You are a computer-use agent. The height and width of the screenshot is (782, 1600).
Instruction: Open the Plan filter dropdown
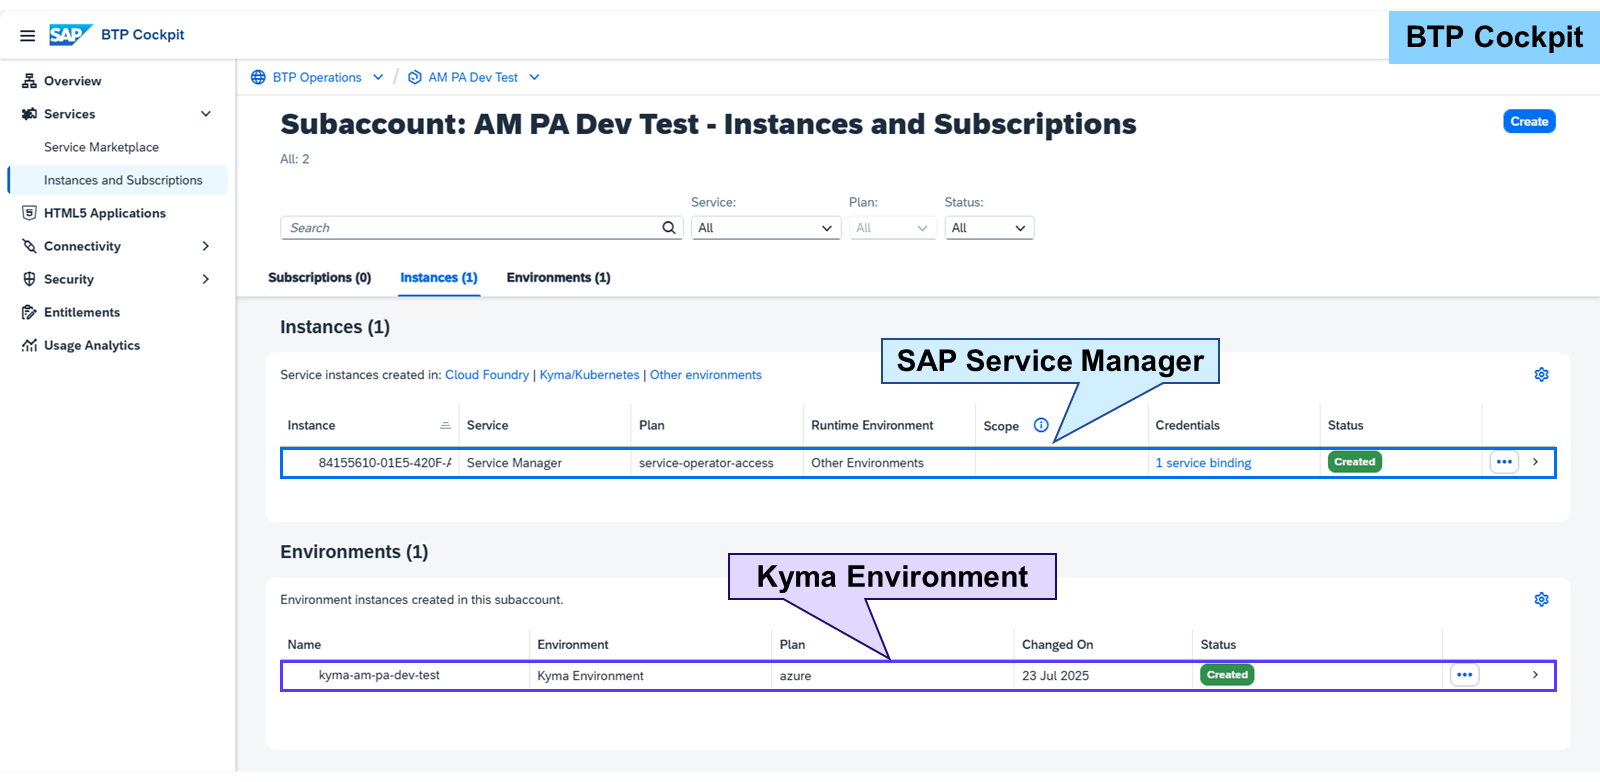892,228
